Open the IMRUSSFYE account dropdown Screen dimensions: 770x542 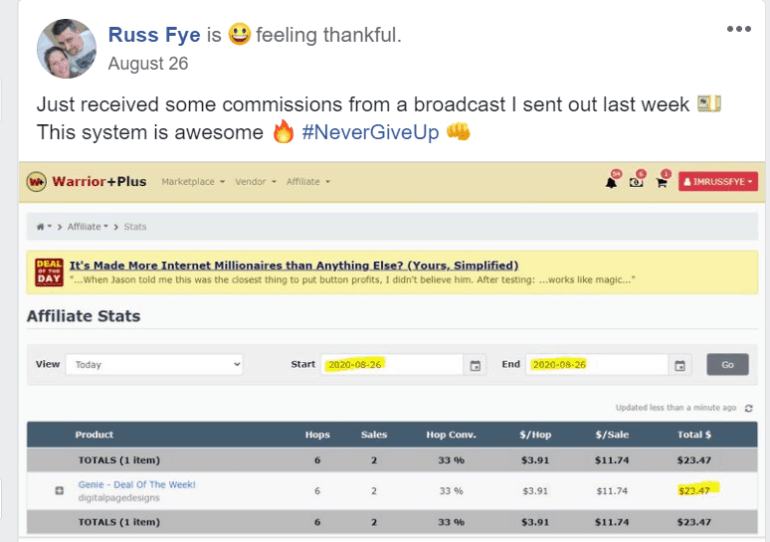point(718,182)
